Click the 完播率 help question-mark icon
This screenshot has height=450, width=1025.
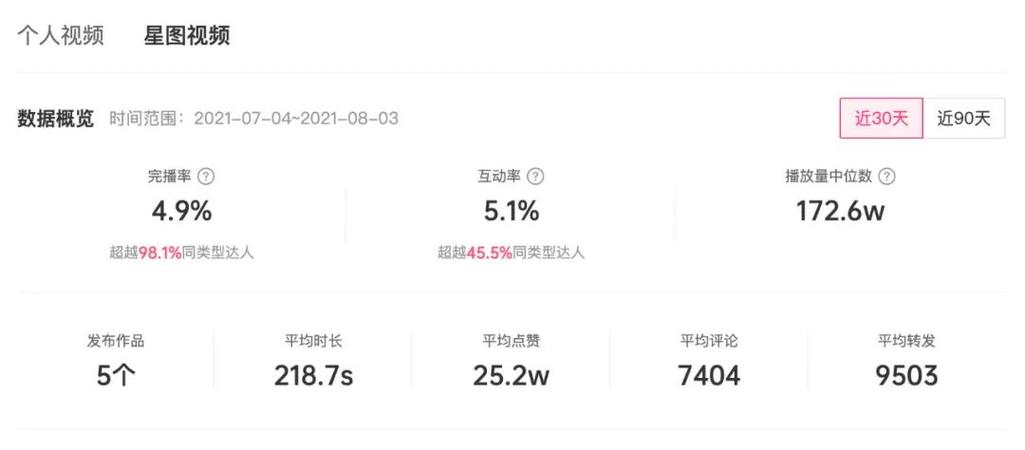pyautogui.click(x=207, y=176)
